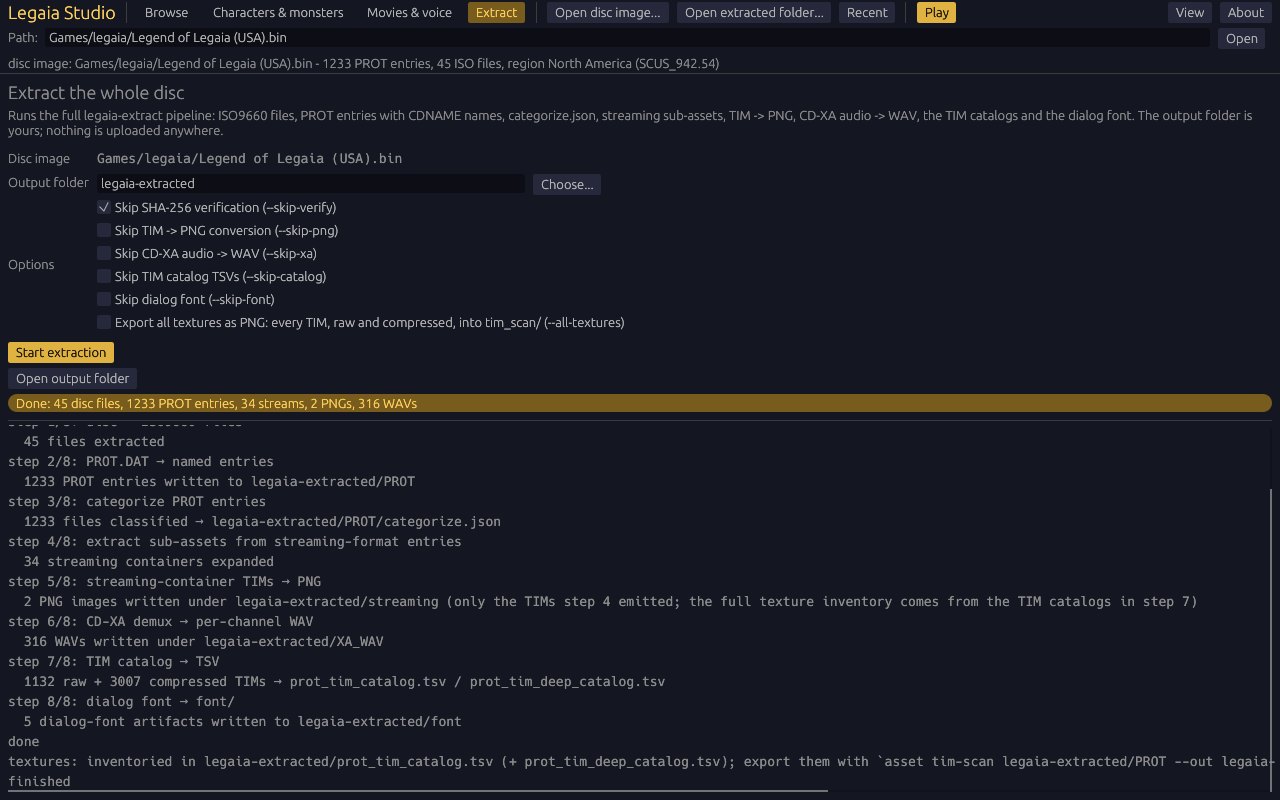Choose an output folder with Choose...
The height and width of the screenshot is (800, 1280).
click(x=567, y=184)
